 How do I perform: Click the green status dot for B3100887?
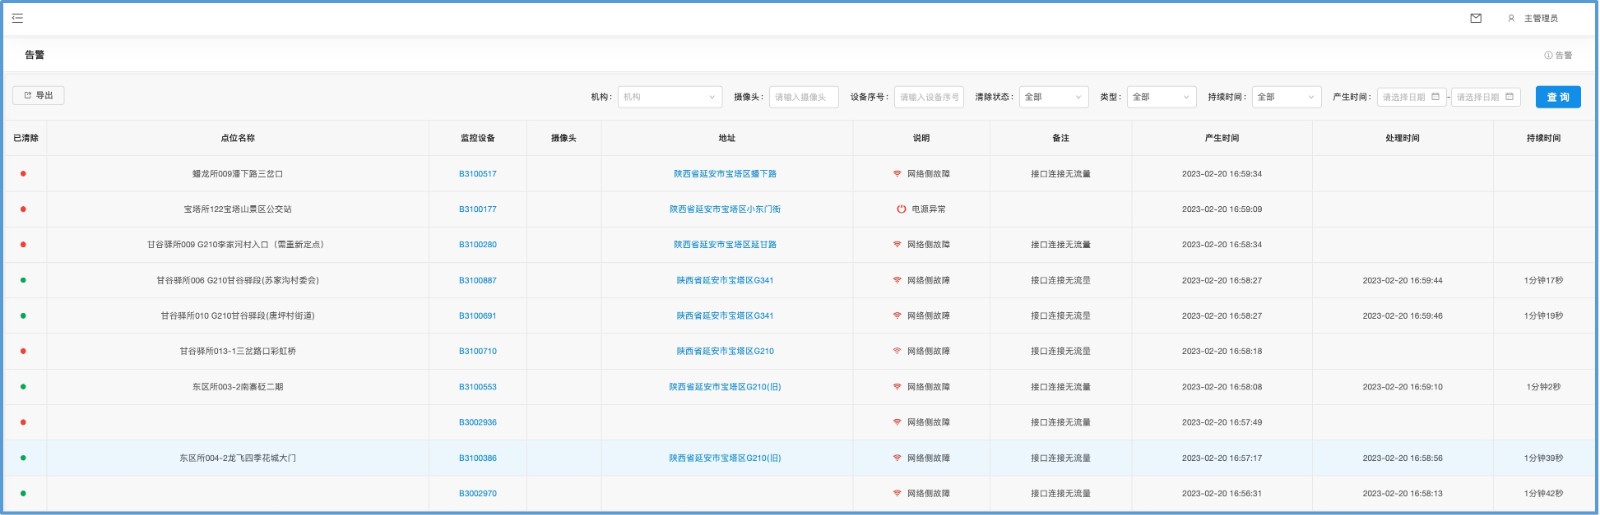[x=23, y=280]
